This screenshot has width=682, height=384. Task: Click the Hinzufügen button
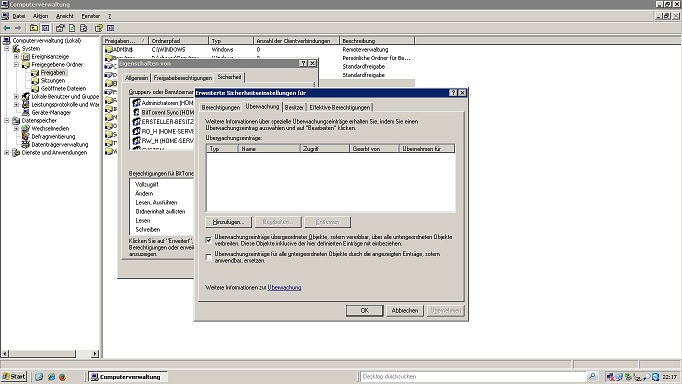tap(228, 222)
